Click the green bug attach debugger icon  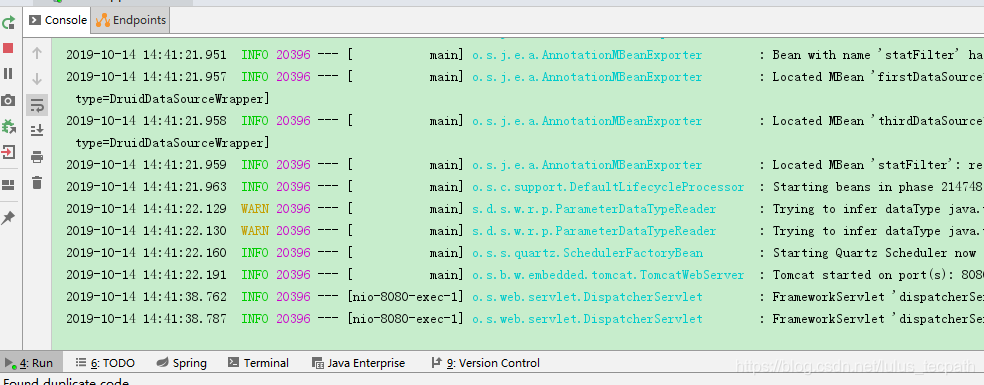pos(8,126)
